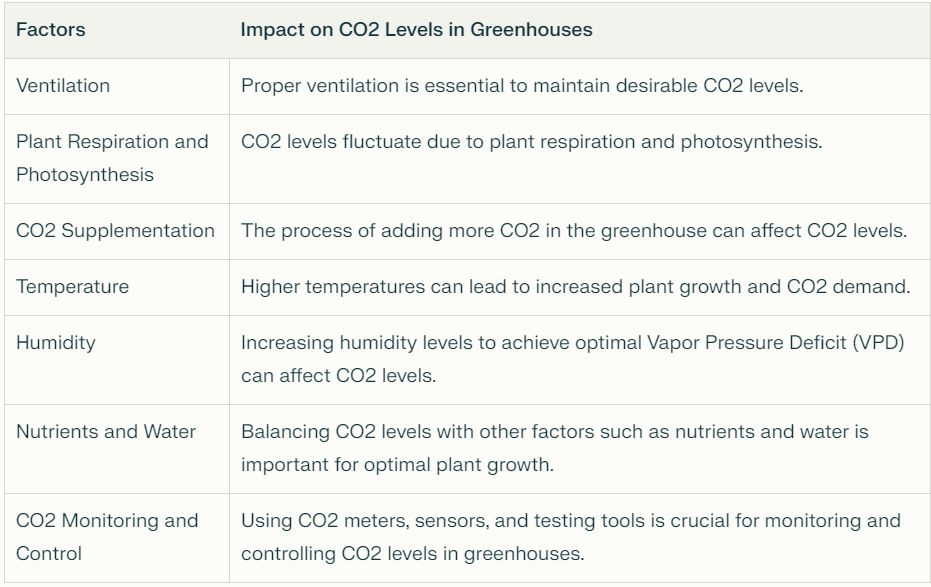Viewport: 931px width, 587px height.
Task: Click the controlling CO2 levels in greenhouses line
Action: click(412, 554)
